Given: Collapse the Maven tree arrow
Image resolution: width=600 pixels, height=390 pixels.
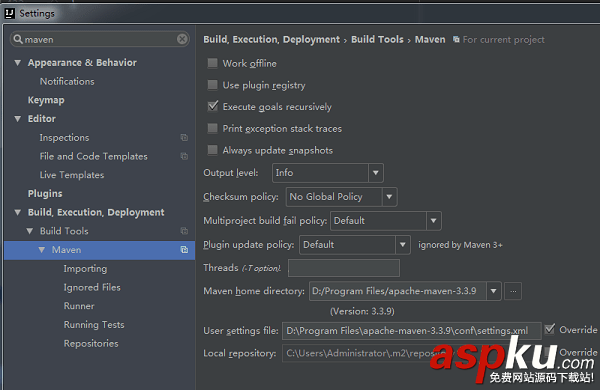Looking at the screenshot, I should coord(42,250).
